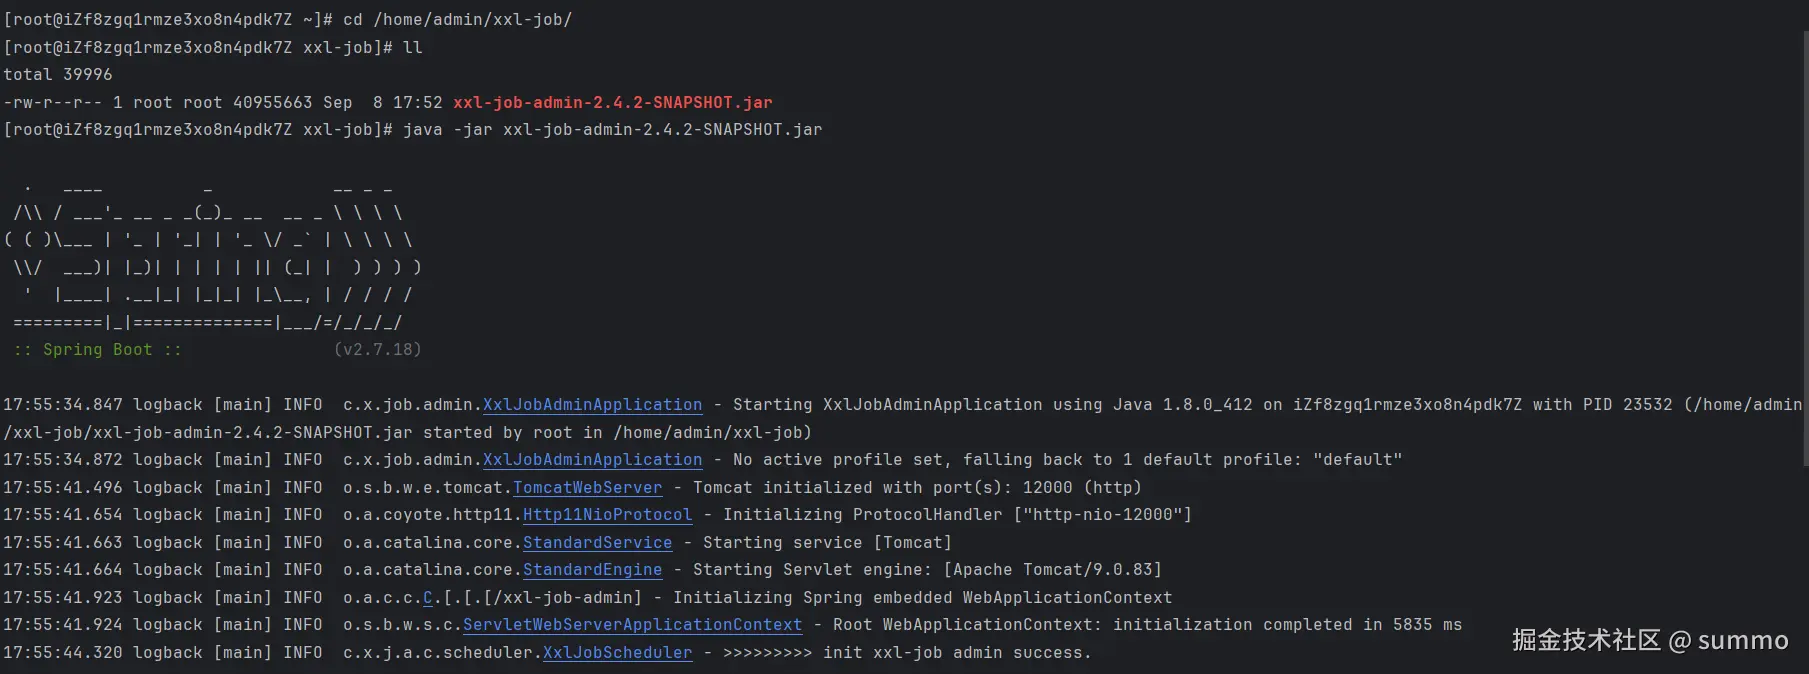The image size is (1809, 674).
Task: Open the TomcatWebServer class link
Action: click(587, 488)
